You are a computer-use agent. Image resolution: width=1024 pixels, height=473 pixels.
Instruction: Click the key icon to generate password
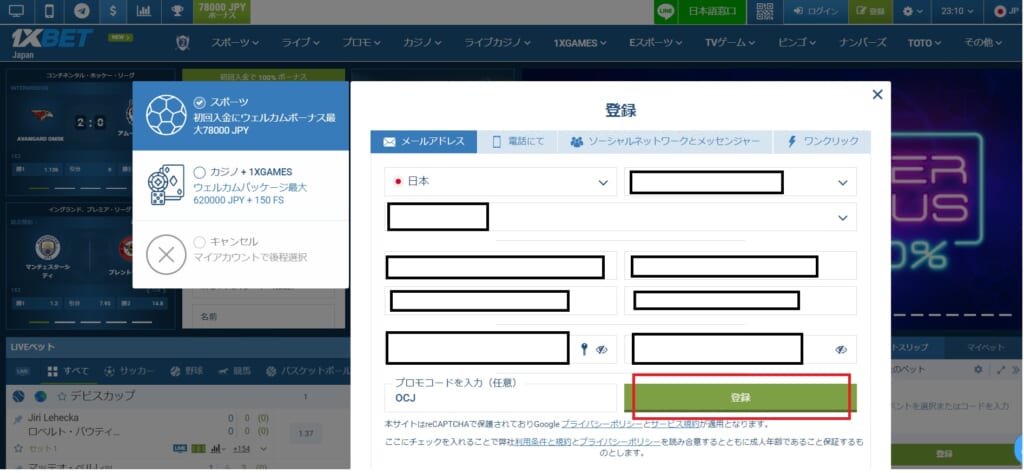[584, 350]
